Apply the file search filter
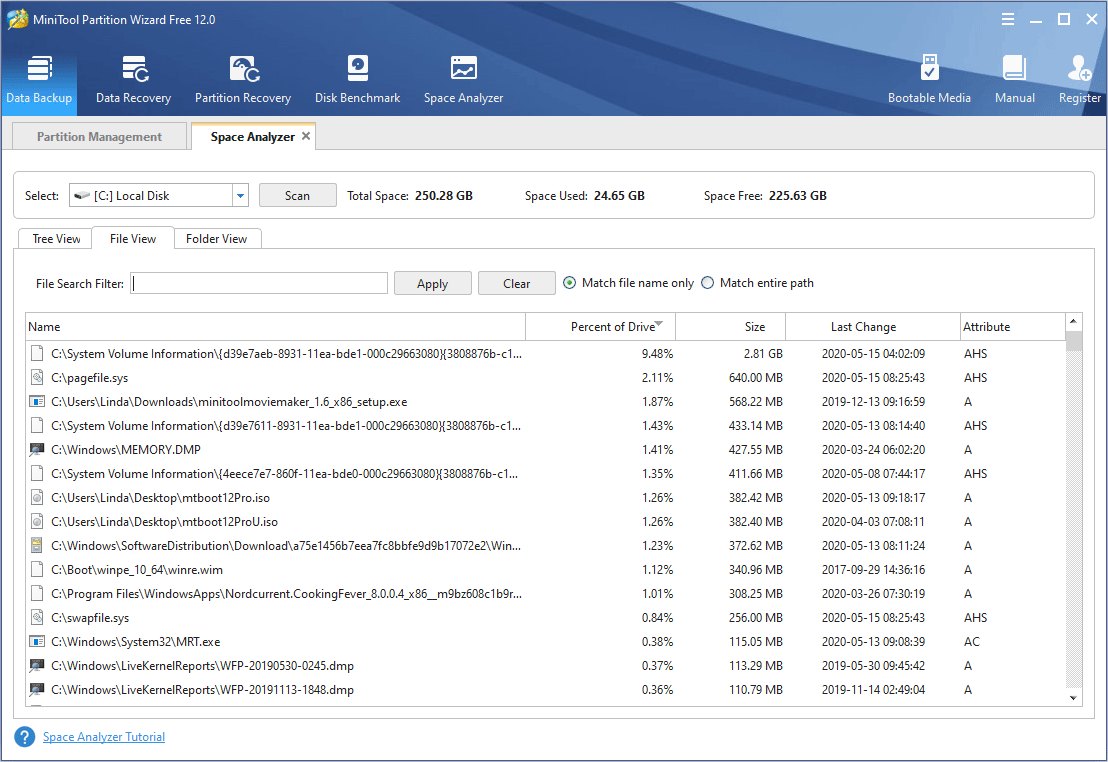This screenshot has width=1108, height=762. pos(432,283)
